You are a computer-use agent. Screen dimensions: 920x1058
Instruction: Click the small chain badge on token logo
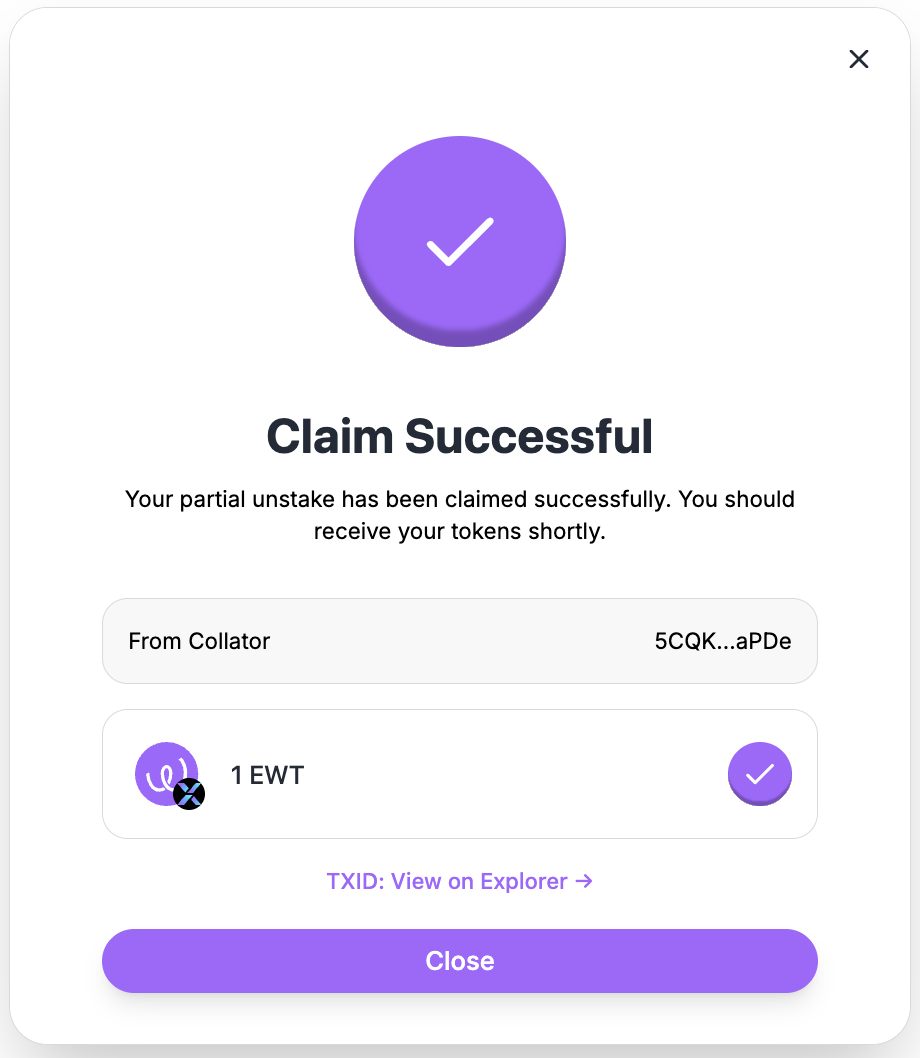[189, 794]
